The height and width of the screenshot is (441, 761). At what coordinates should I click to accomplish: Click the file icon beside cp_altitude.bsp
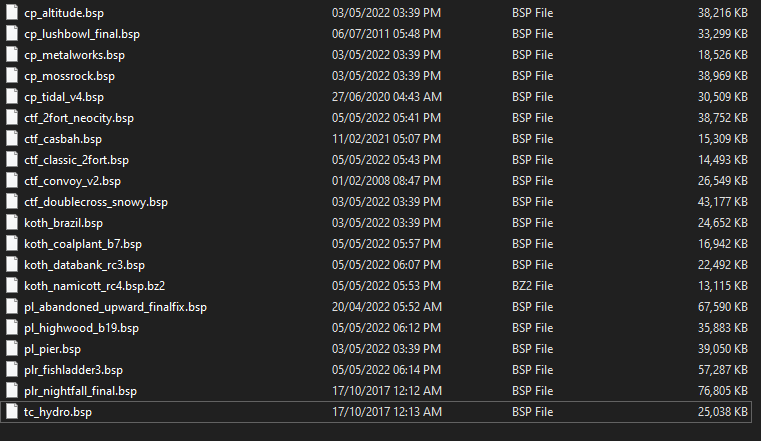pos(12,13)
